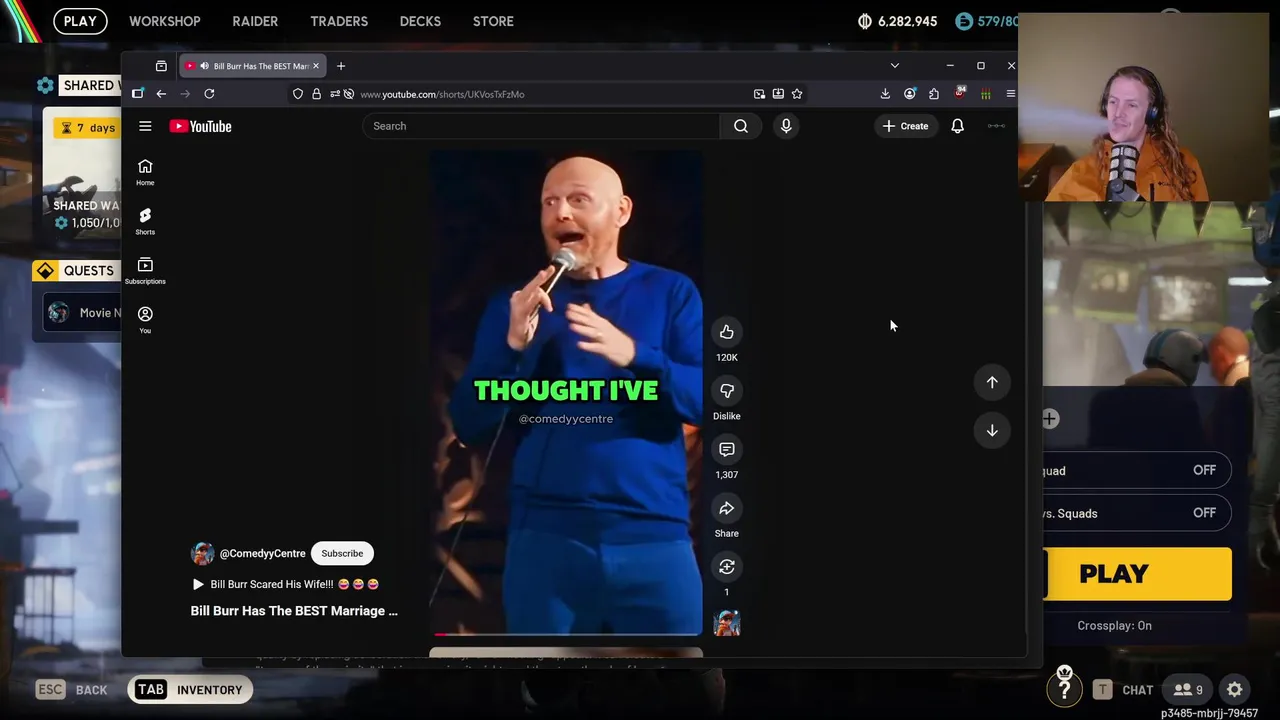Open YouTube notifications bell
Screen dimensions: 1280x720
coord(957,126)
